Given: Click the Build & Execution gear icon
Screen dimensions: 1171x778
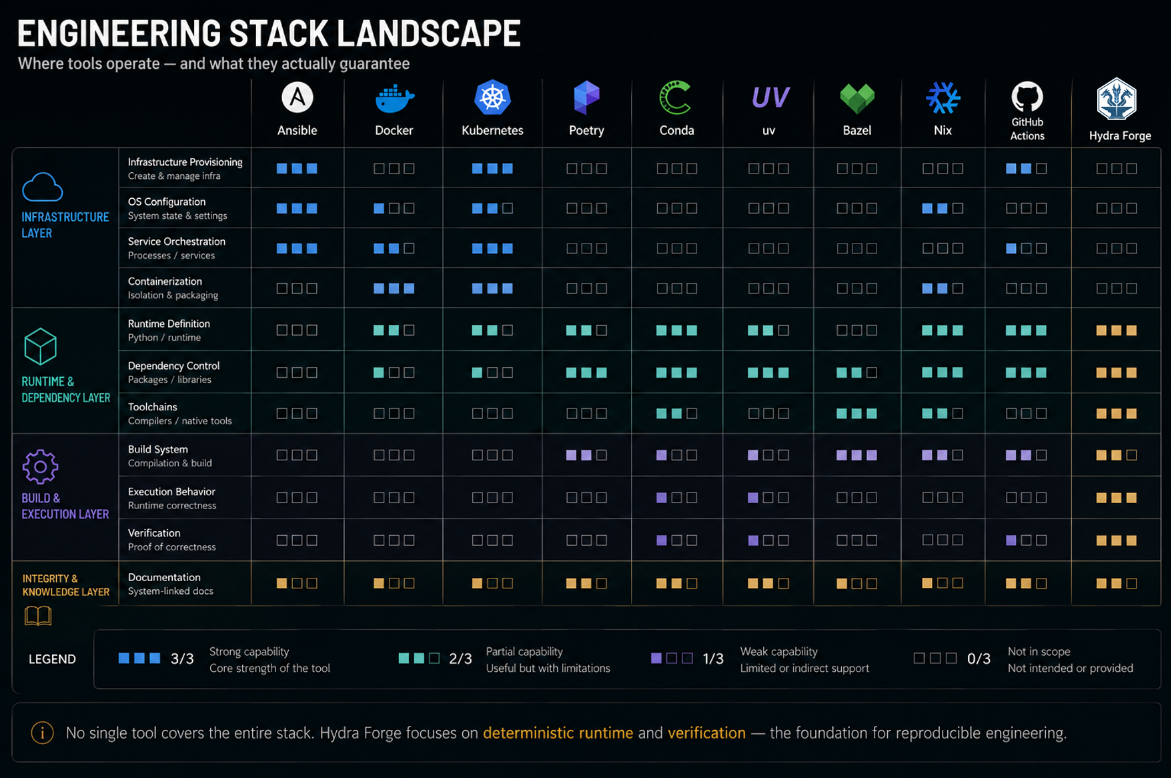Looking at the screenshot, I should pos(40,467).
